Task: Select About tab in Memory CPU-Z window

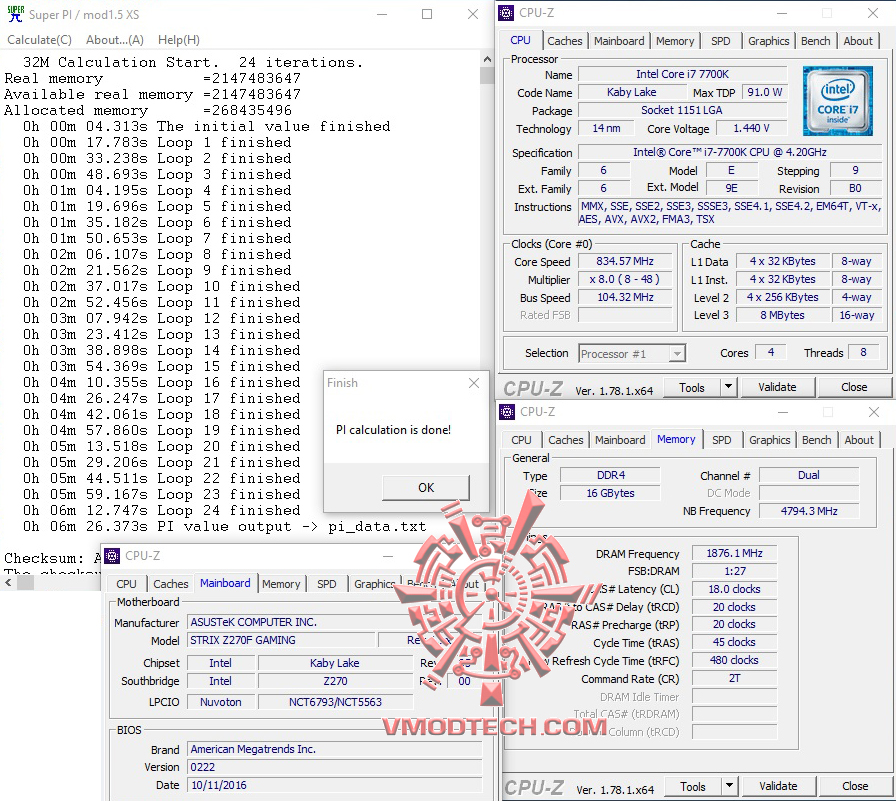Action: coord(859,440)
